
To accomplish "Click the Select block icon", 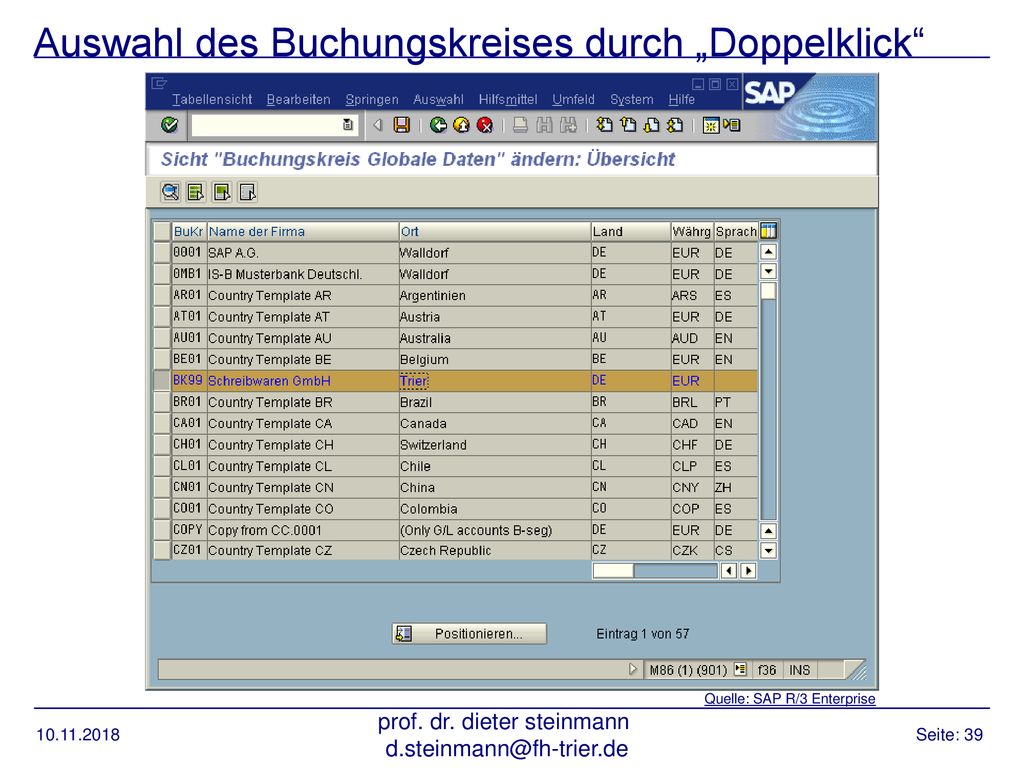I will tap(222, 192).
